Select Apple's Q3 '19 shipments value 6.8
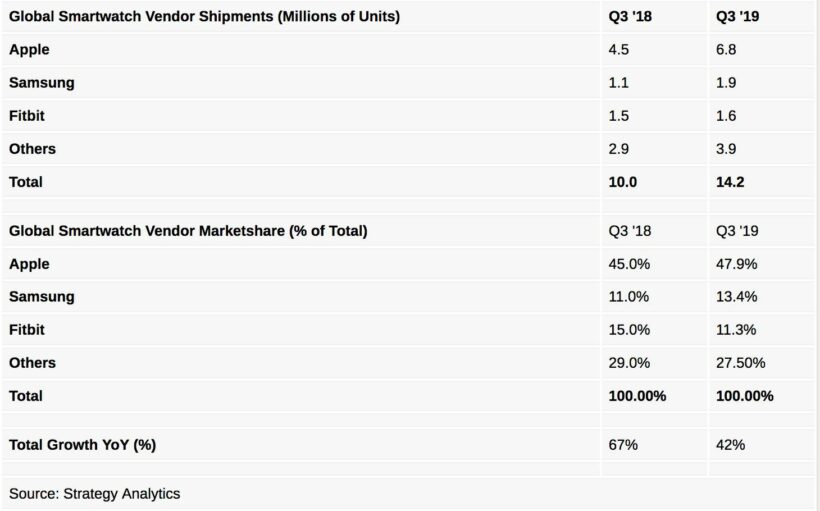820x511 pixels. [x=728, y=49]
